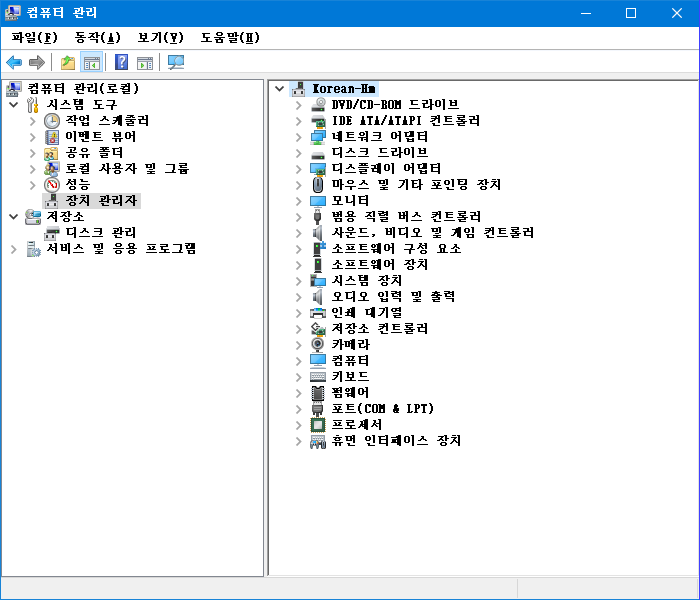Image resolution: width=700 pixels, height=600 pixels.
Task: Expand the 컴퓨터 category
Action: [x=299, y=361]
